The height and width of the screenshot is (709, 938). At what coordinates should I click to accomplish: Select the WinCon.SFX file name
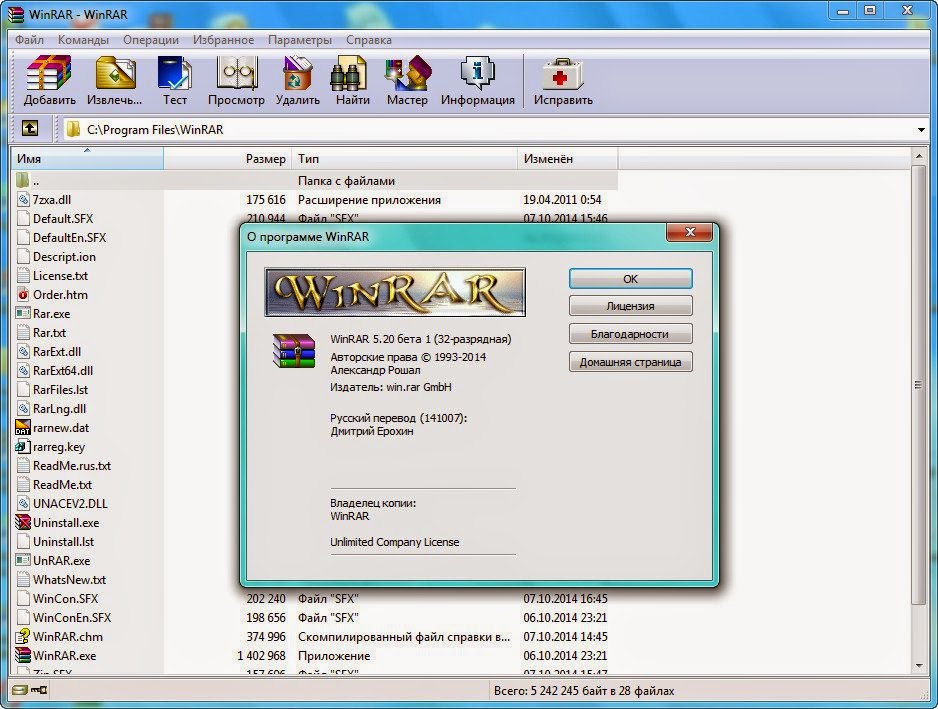coord(65,598)
